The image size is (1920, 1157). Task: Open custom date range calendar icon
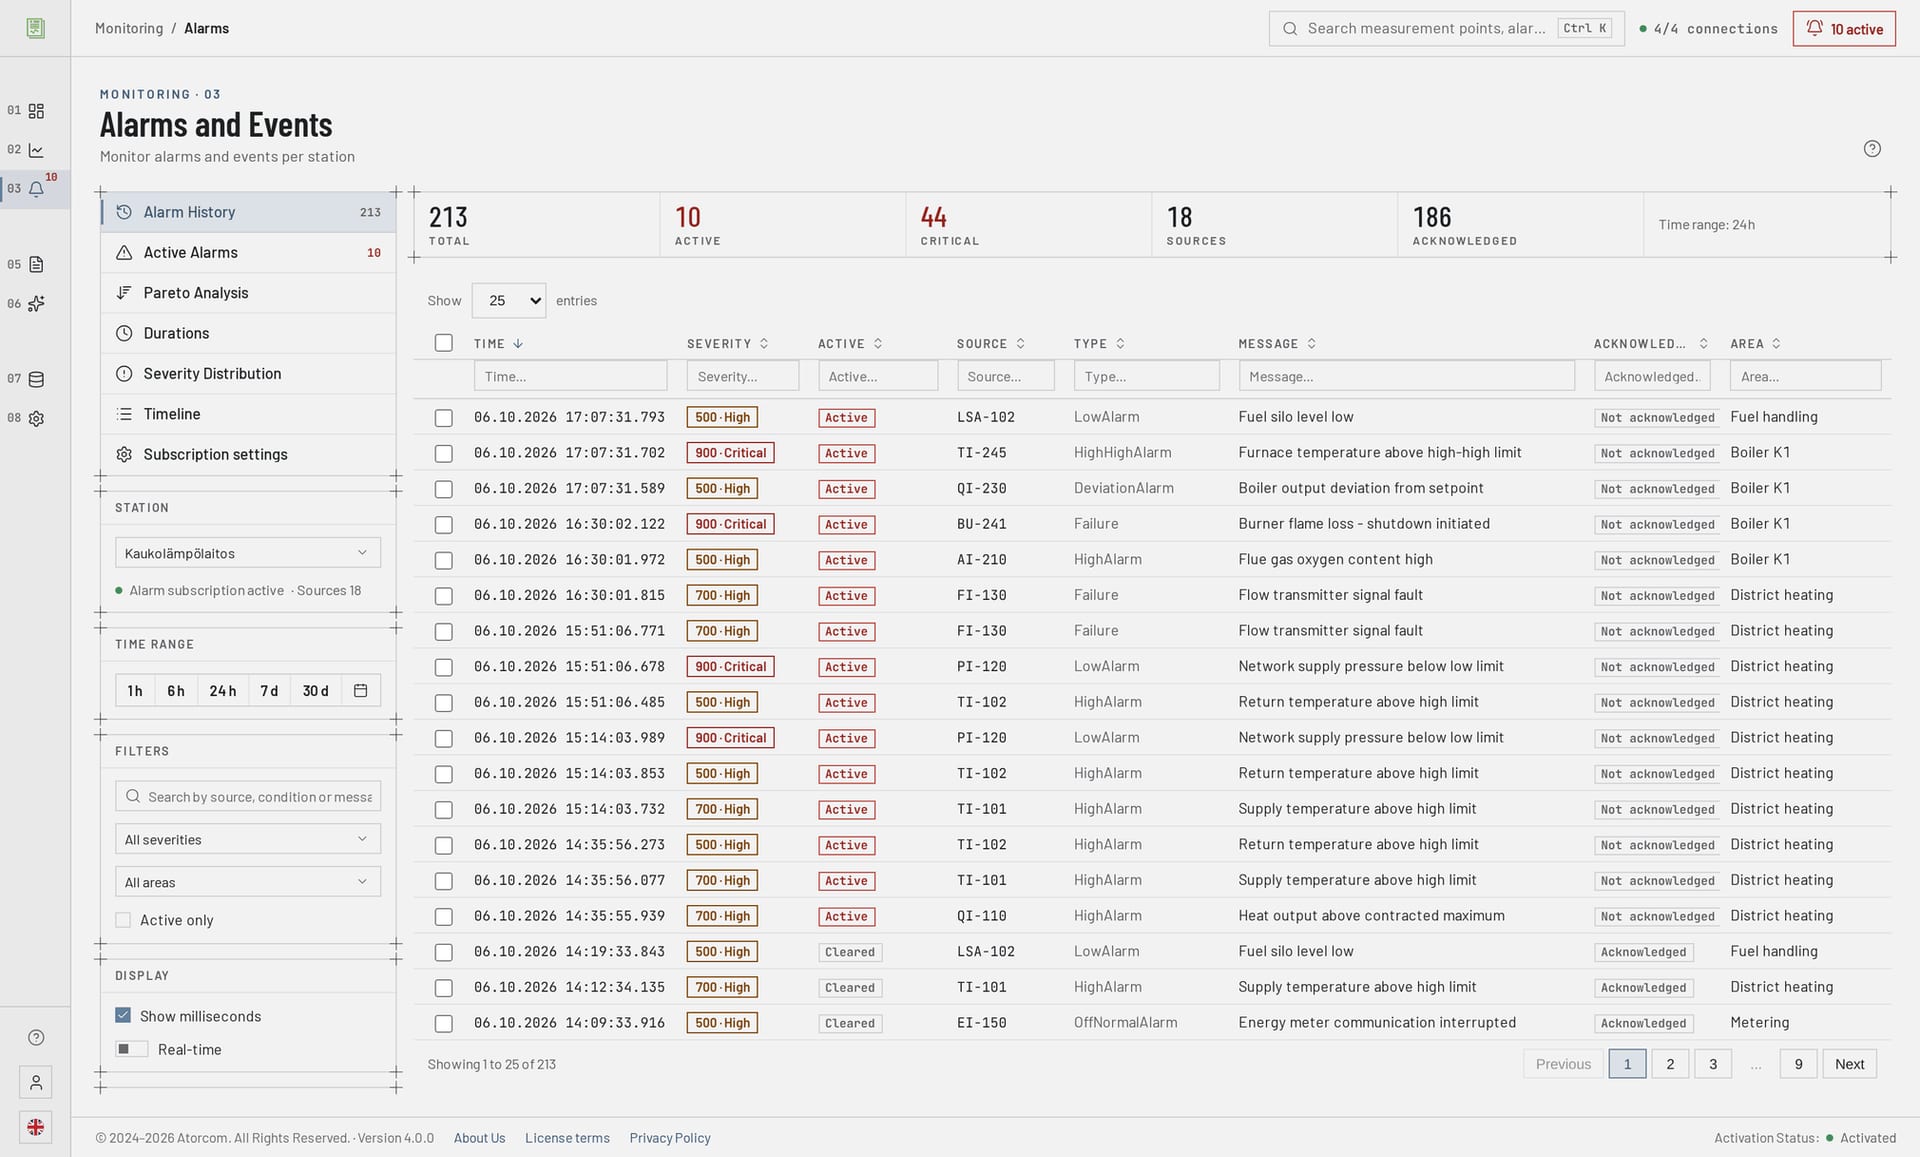point(361,691)
